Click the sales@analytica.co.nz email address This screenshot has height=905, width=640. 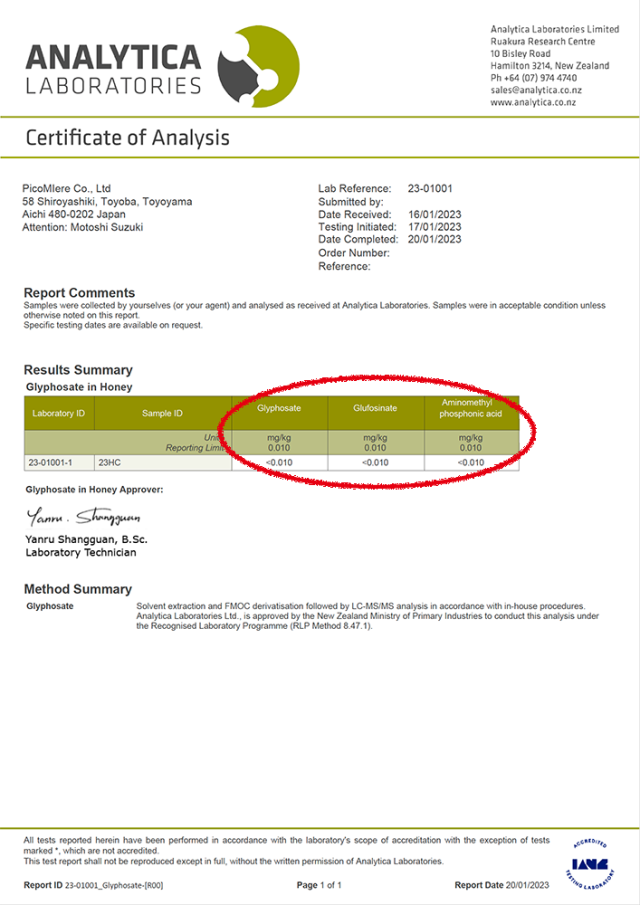tap(536, 90)
